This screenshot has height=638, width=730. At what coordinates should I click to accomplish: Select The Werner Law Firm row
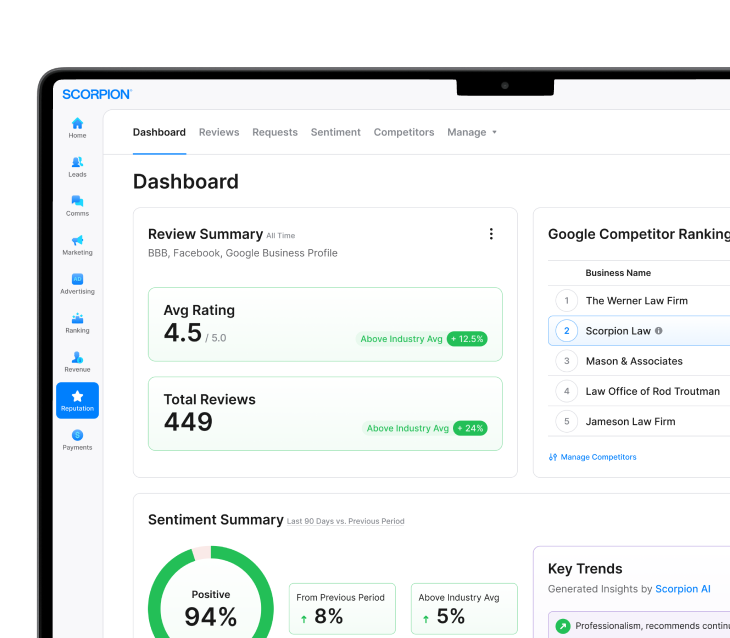point(637,300)
